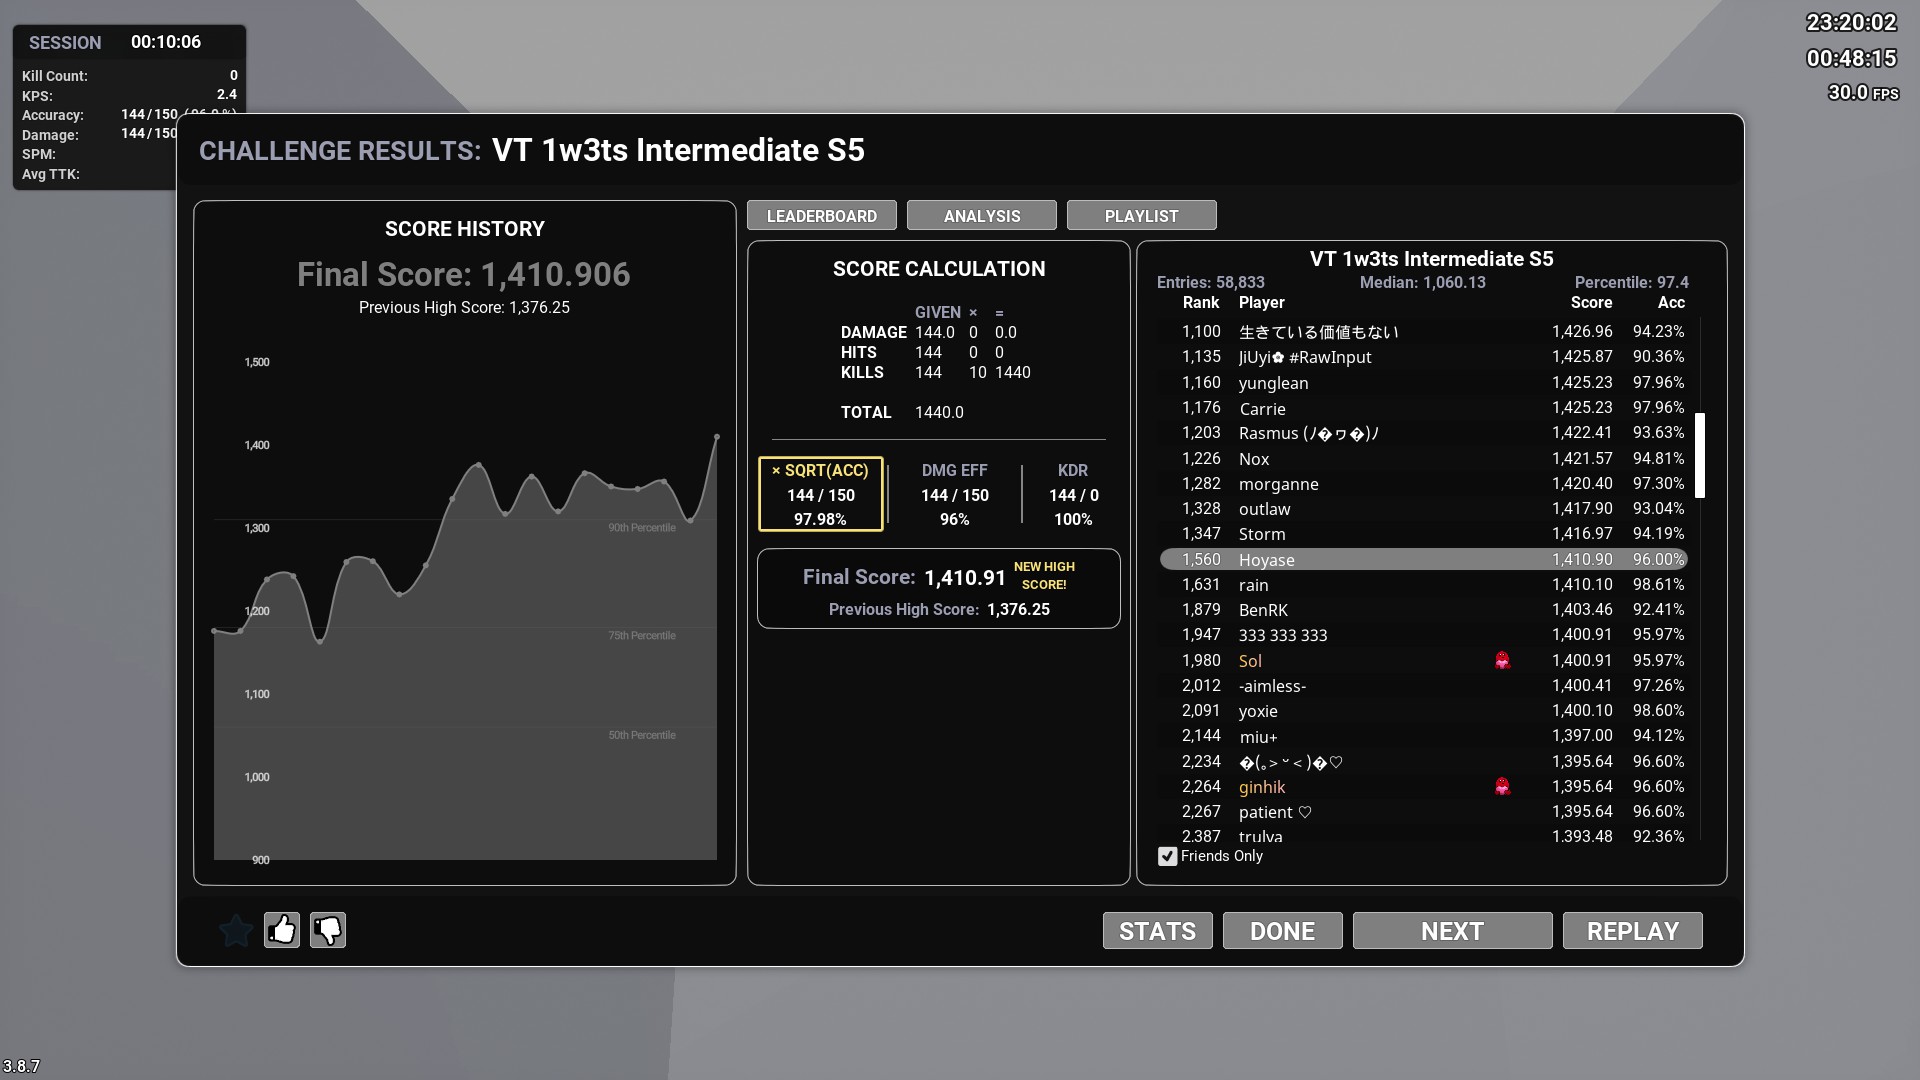
Task: Open the Analysis tab
Action: coord(981,216)
